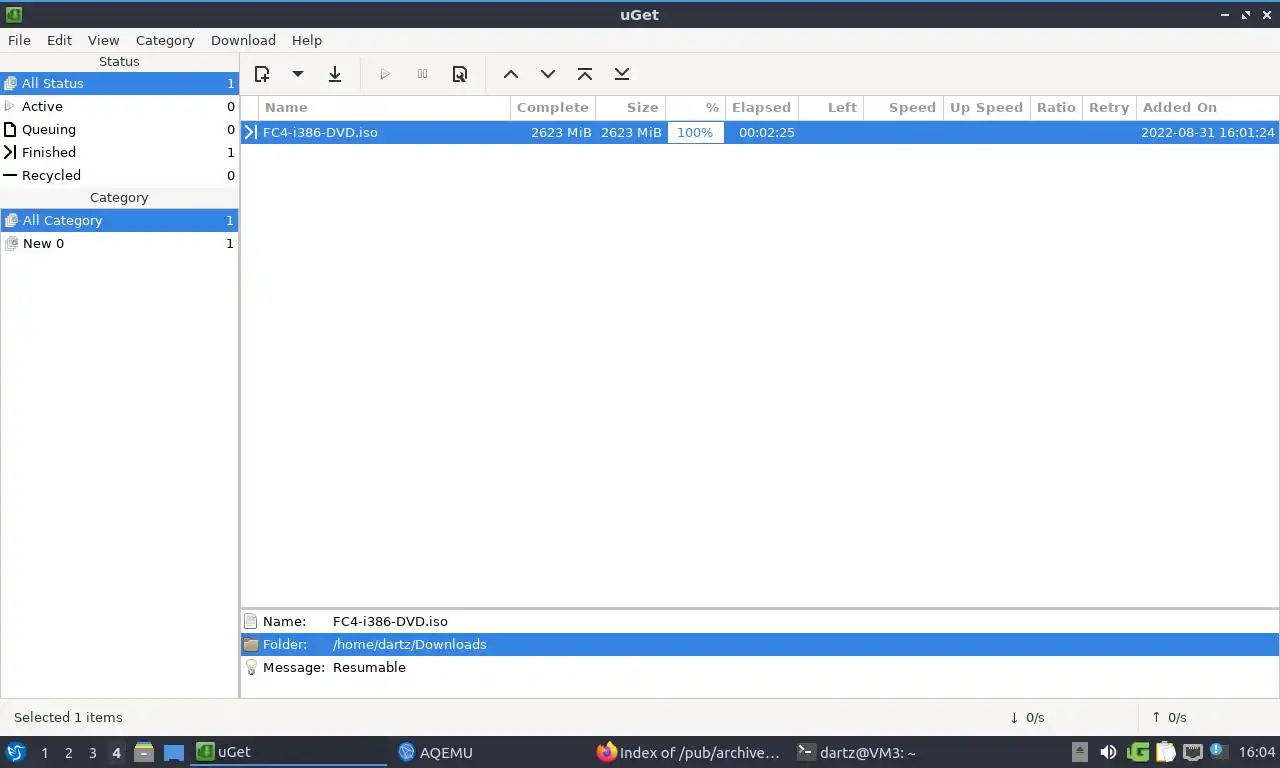Viewport: 1280px width, 768px height.
Task: Open file manager from taskbar launcher
Action: pyautogui.click(x=144, y=752)
